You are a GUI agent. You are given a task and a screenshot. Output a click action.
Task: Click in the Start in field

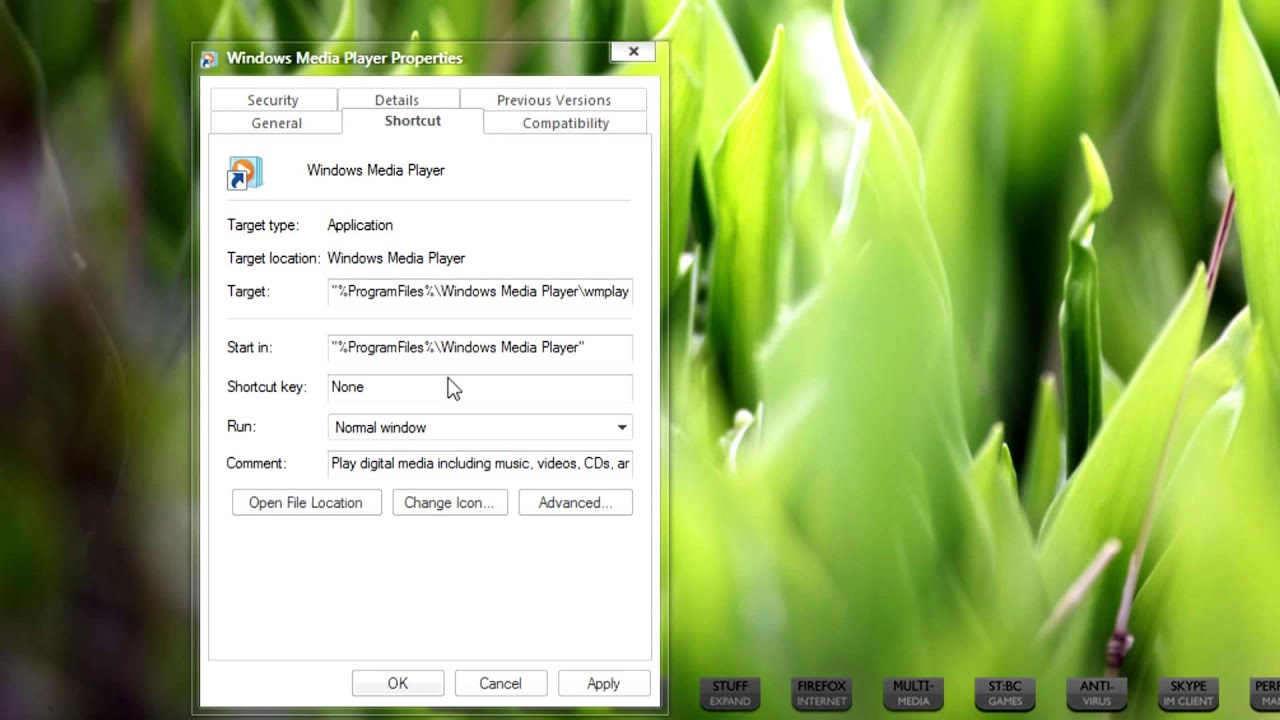tap(480, 348)
